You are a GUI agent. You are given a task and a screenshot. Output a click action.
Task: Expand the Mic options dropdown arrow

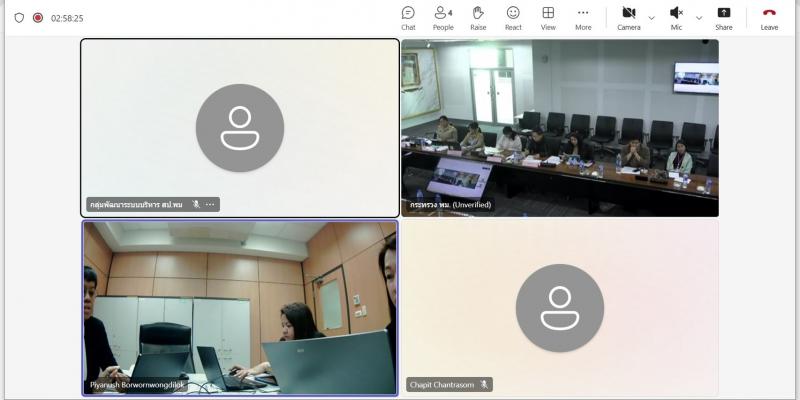click(x=699, y=18)
